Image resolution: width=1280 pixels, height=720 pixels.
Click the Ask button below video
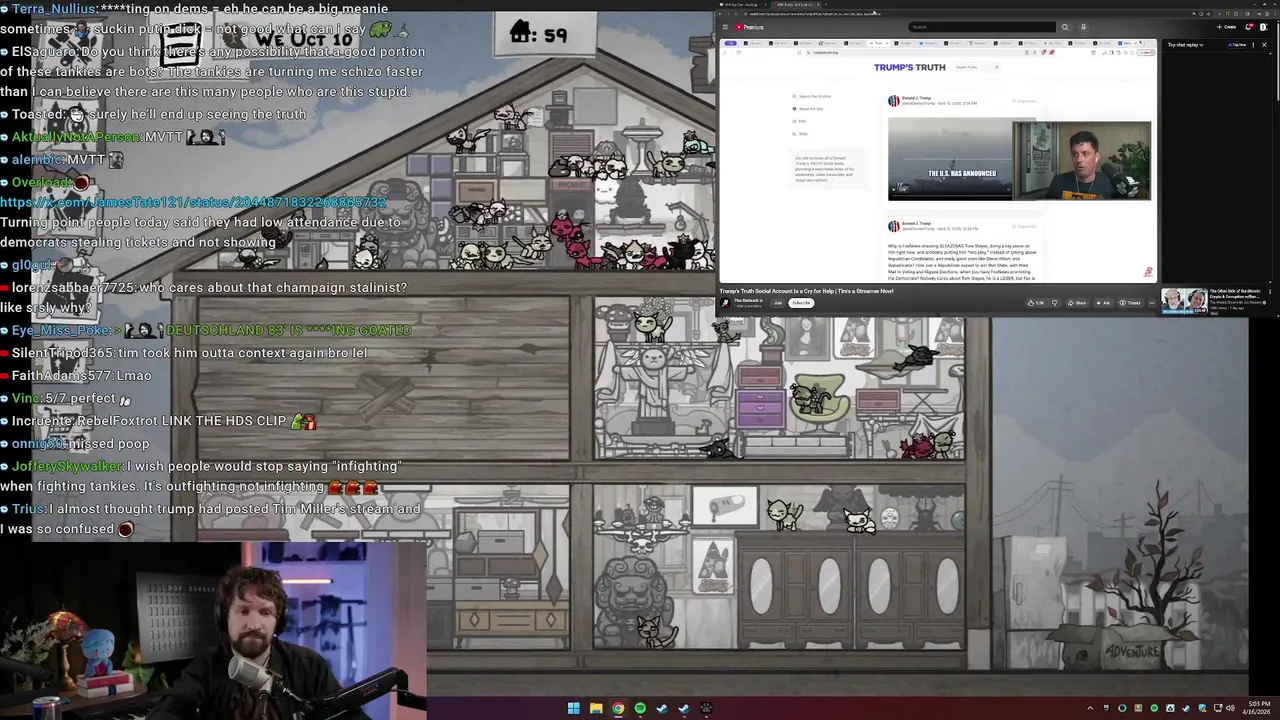coord(1103,303)
